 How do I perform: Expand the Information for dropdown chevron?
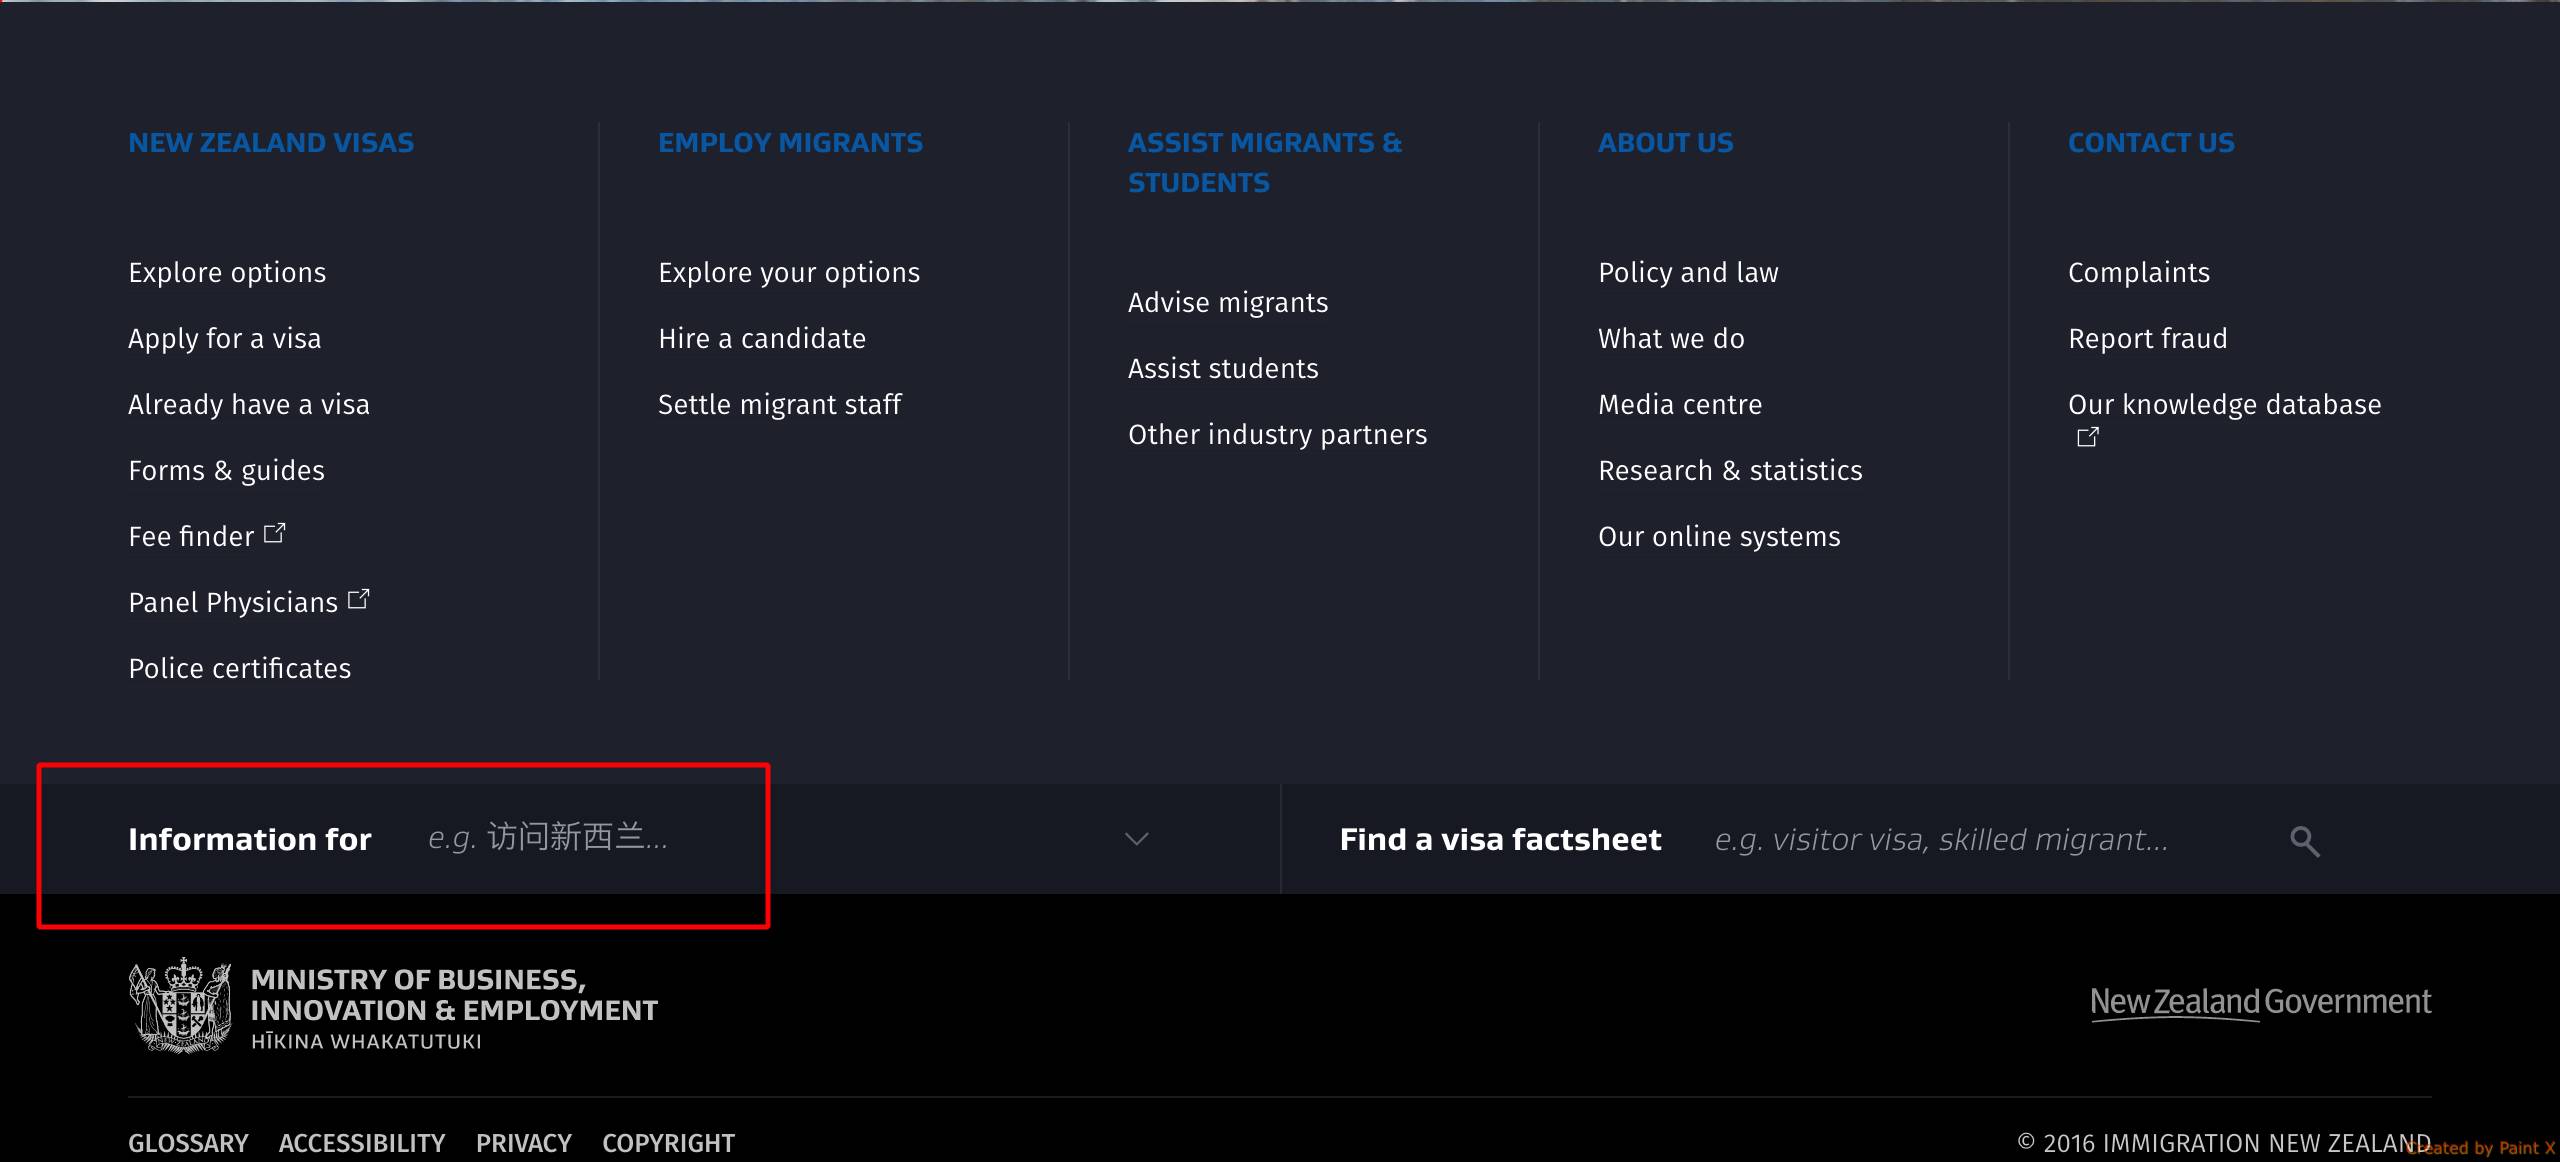pyautogui.click(x=1136, y=839)
